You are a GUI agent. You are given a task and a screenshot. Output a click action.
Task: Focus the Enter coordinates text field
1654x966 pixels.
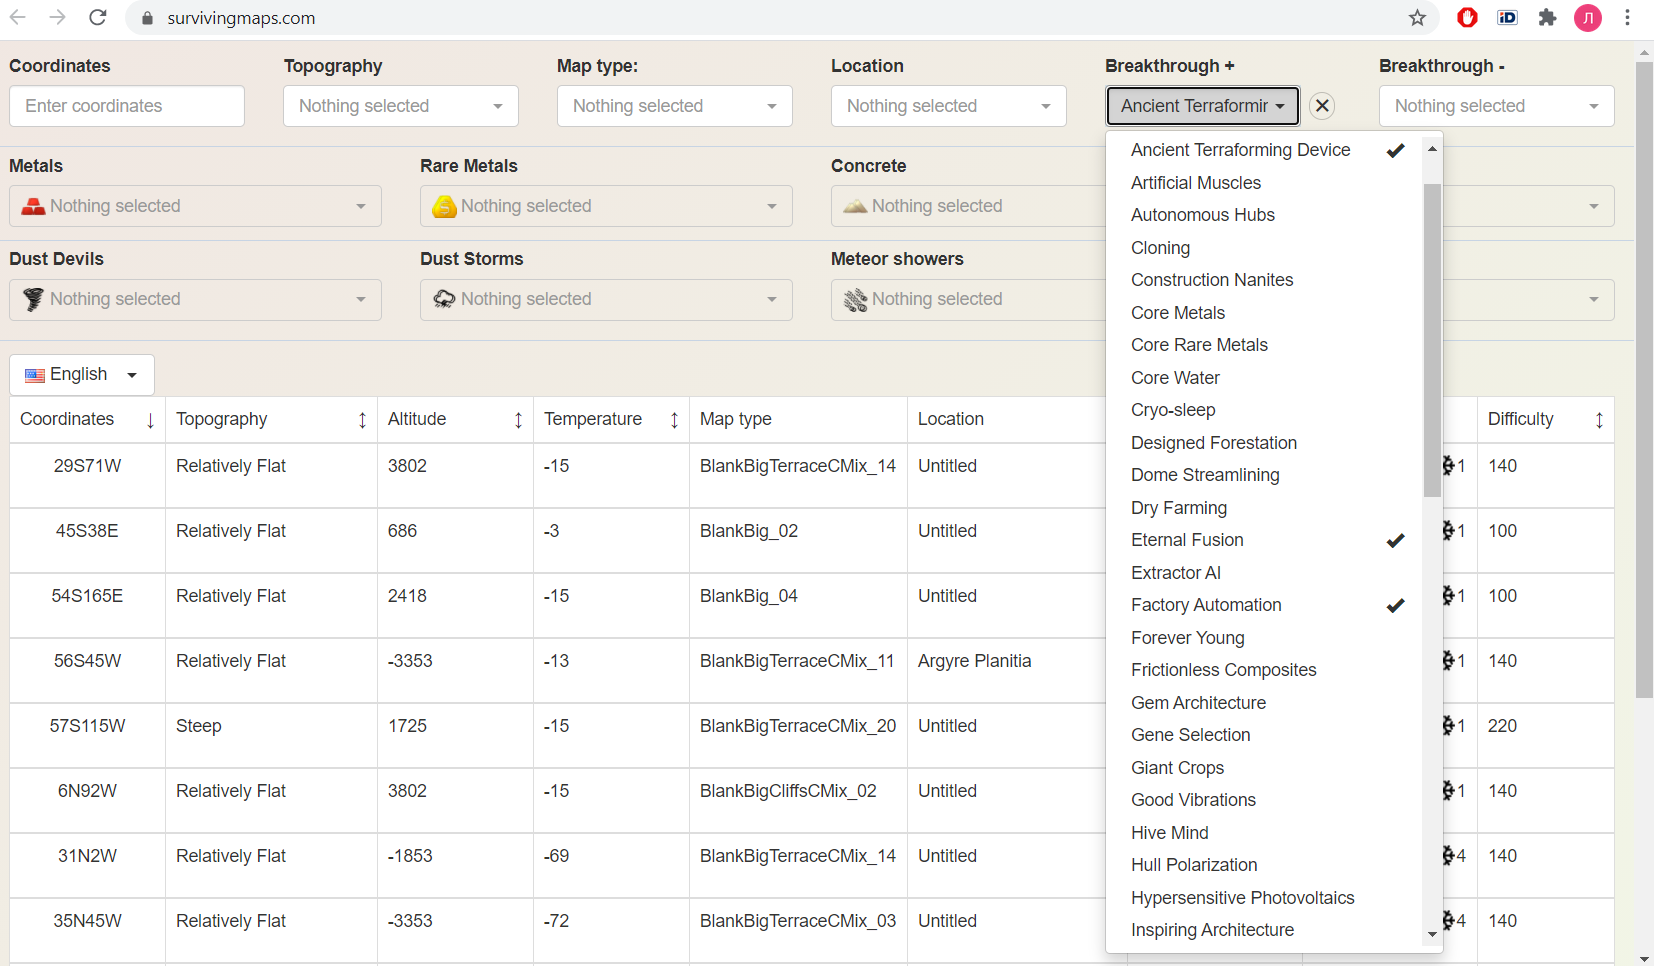[x=127, y=106]
